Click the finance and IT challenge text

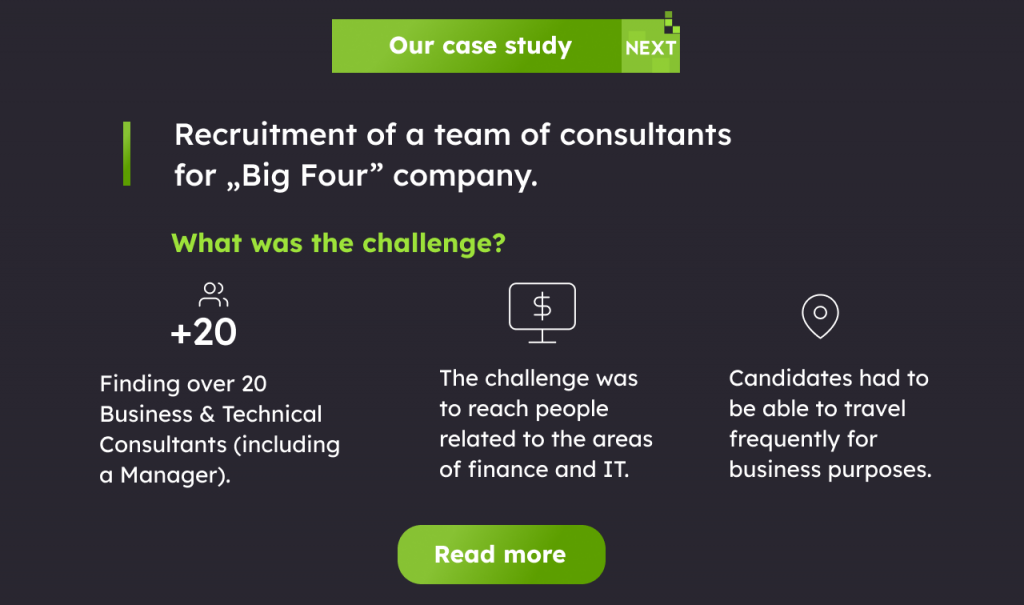546,423
